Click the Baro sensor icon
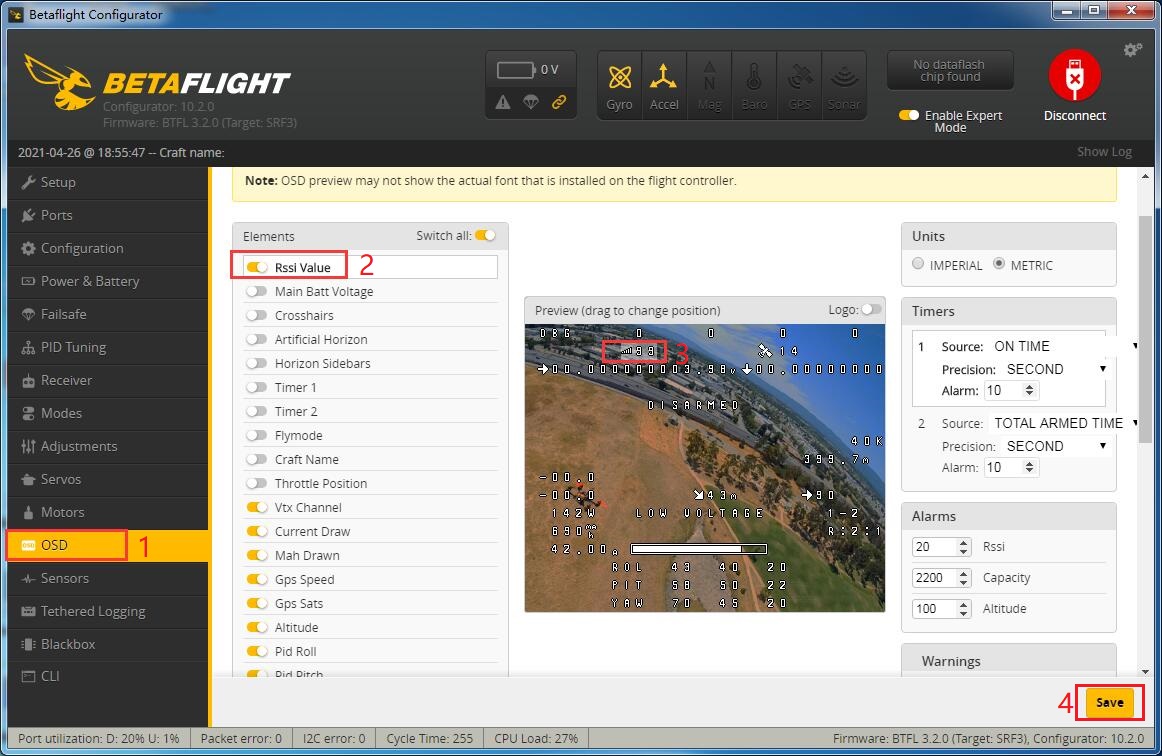The height and width of the screenshot is (756, 1162). 754,85
